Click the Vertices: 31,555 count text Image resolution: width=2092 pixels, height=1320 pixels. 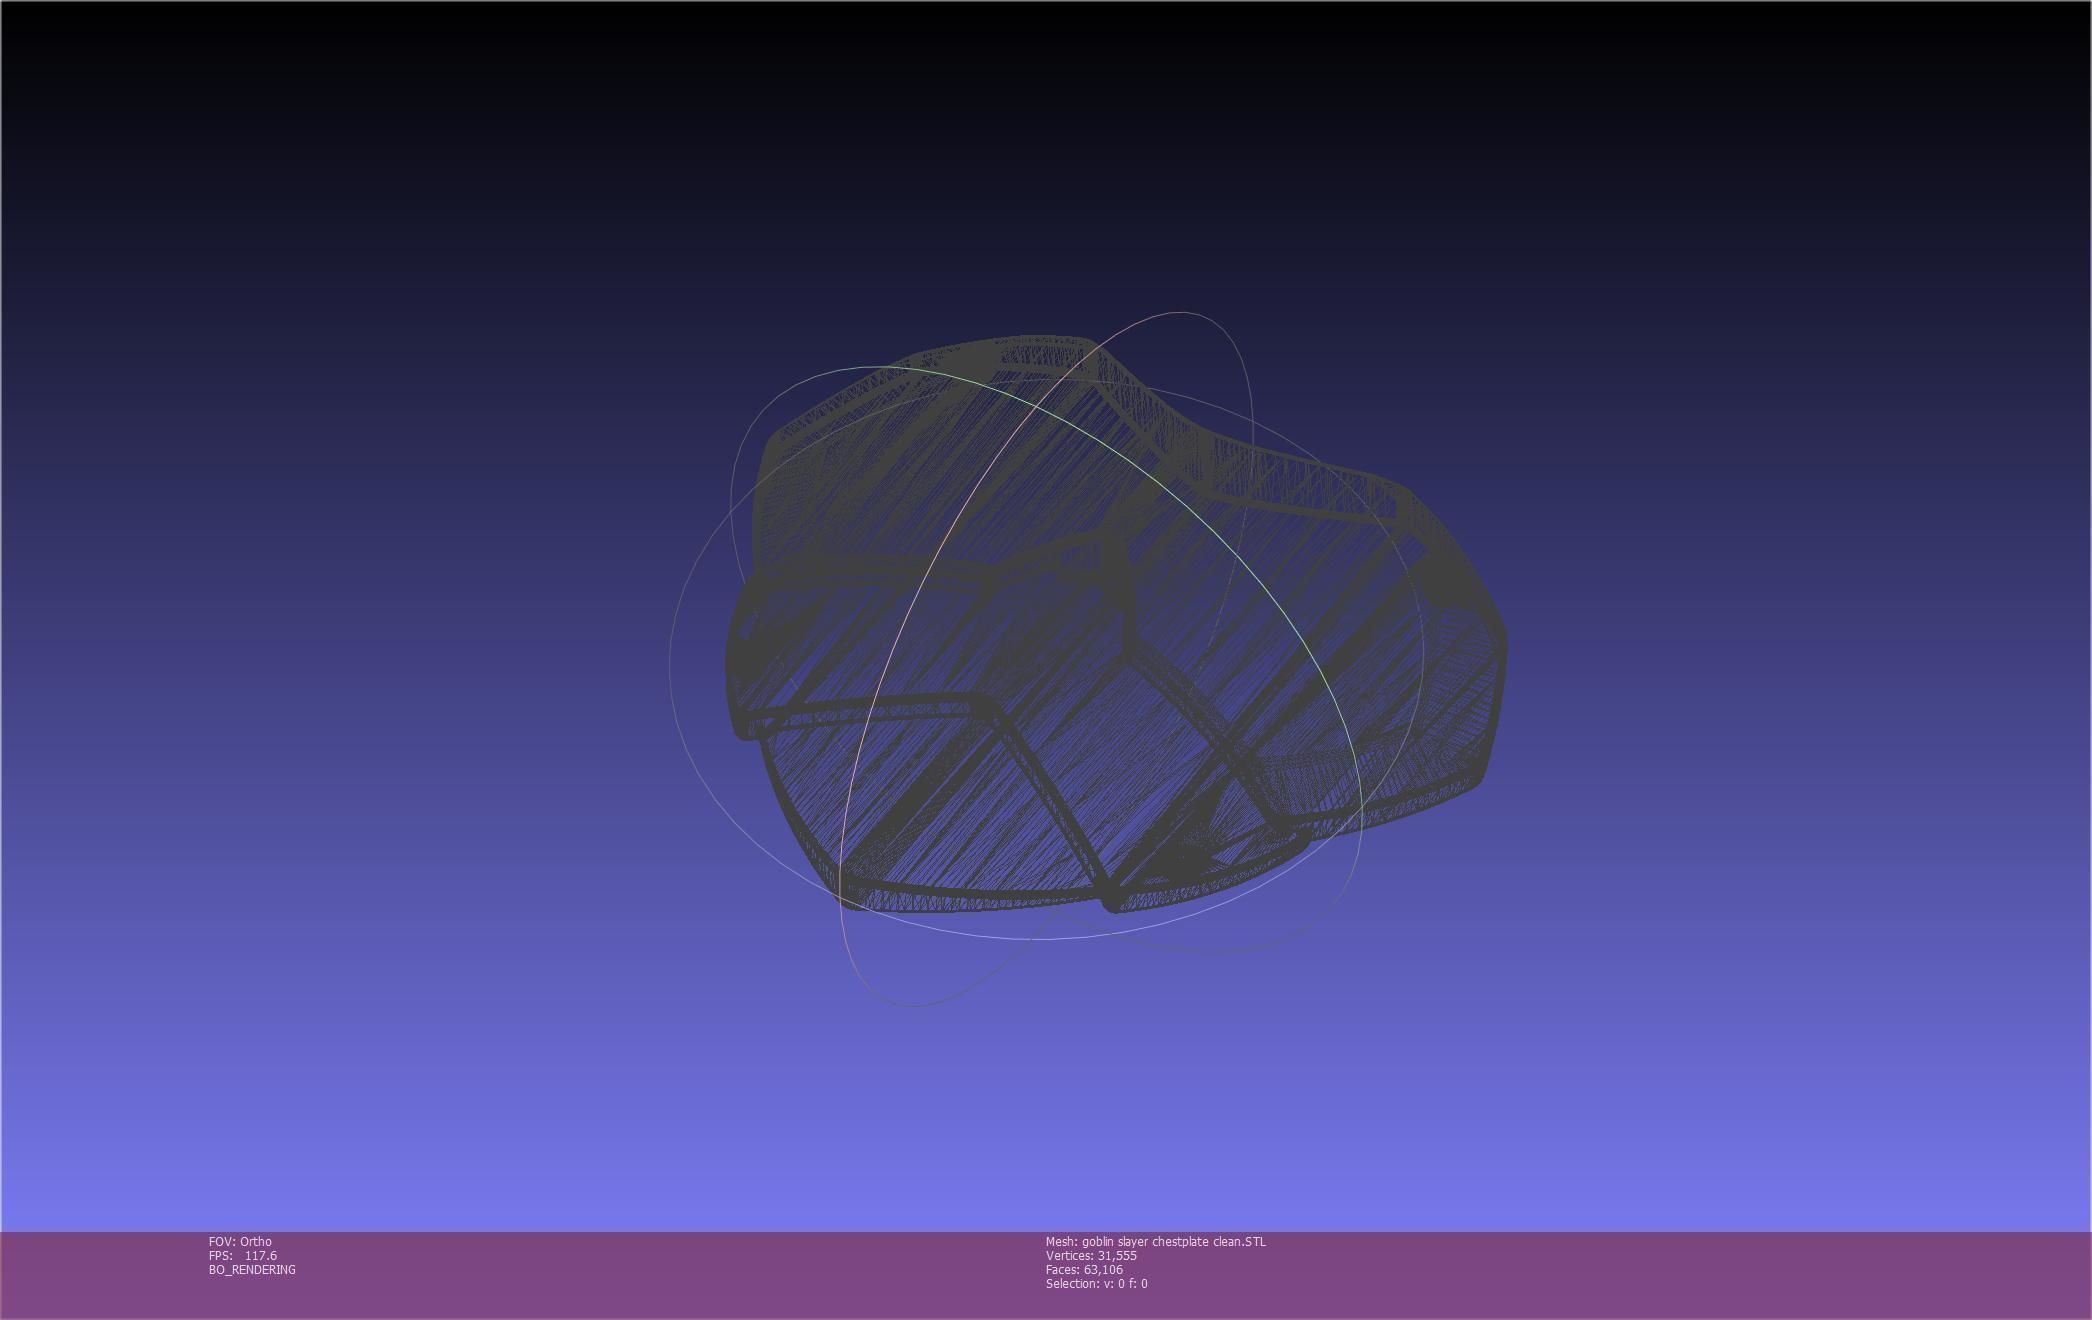(x=1091, y=1255)
